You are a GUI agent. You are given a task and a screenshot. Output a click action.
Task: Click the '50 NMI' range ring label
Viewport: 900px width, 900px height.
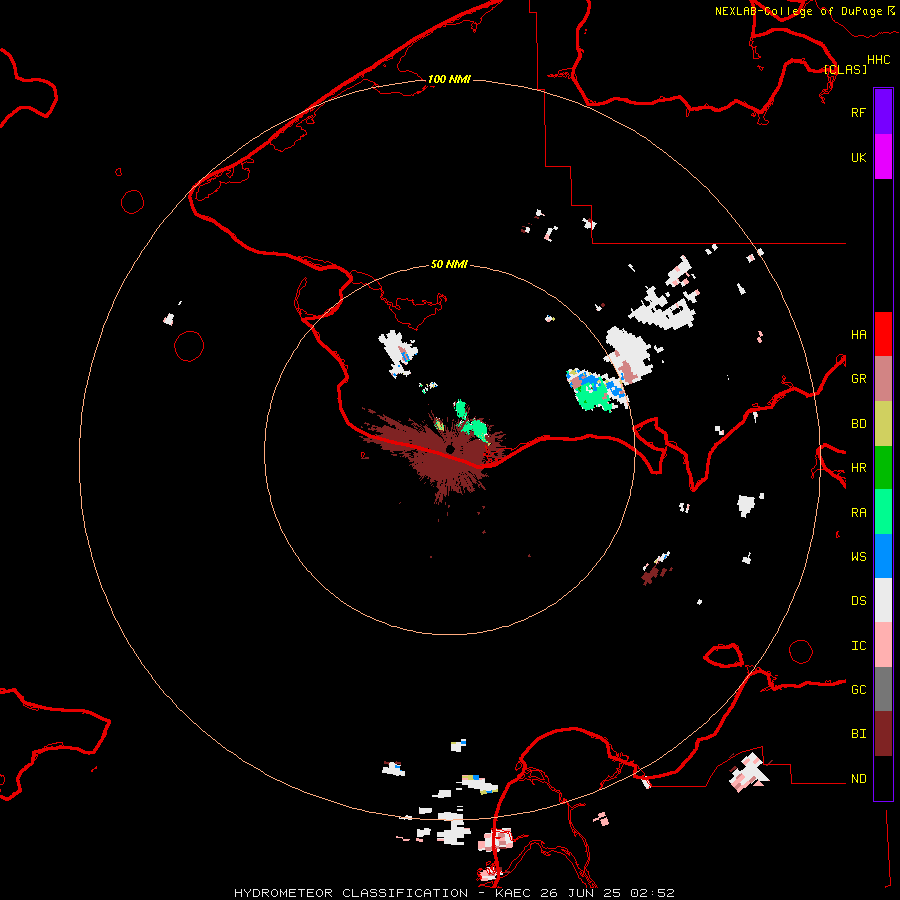(449, 264)
